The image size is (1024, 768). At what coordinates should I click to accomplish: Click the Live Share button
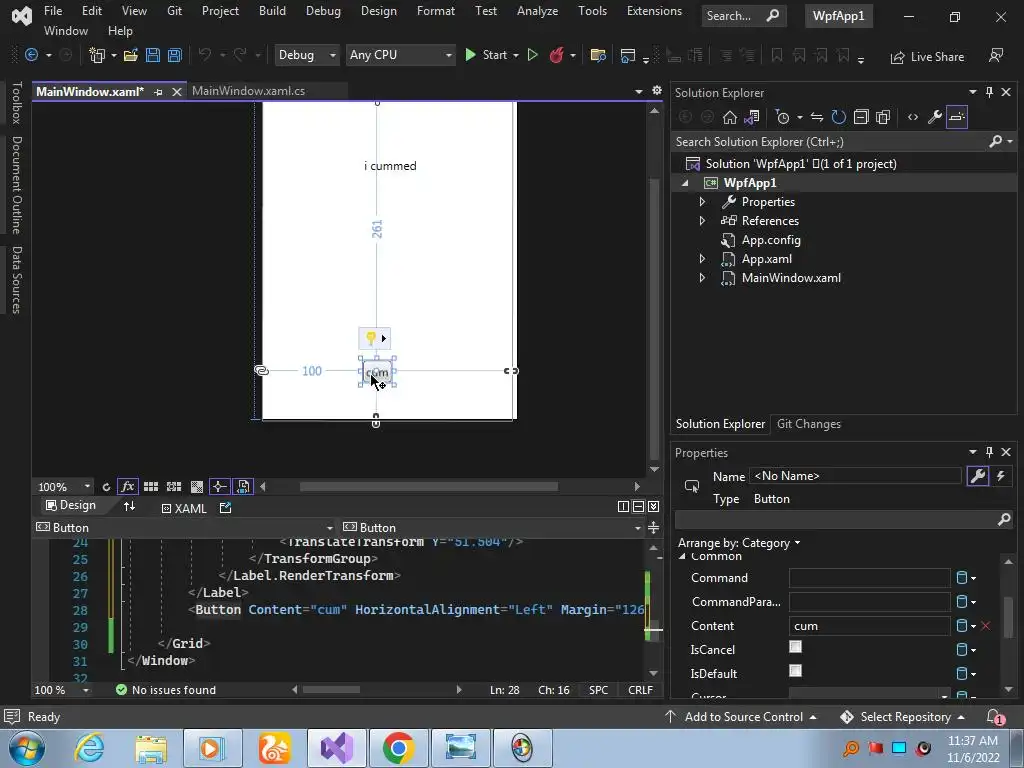(x=927, y=57)
